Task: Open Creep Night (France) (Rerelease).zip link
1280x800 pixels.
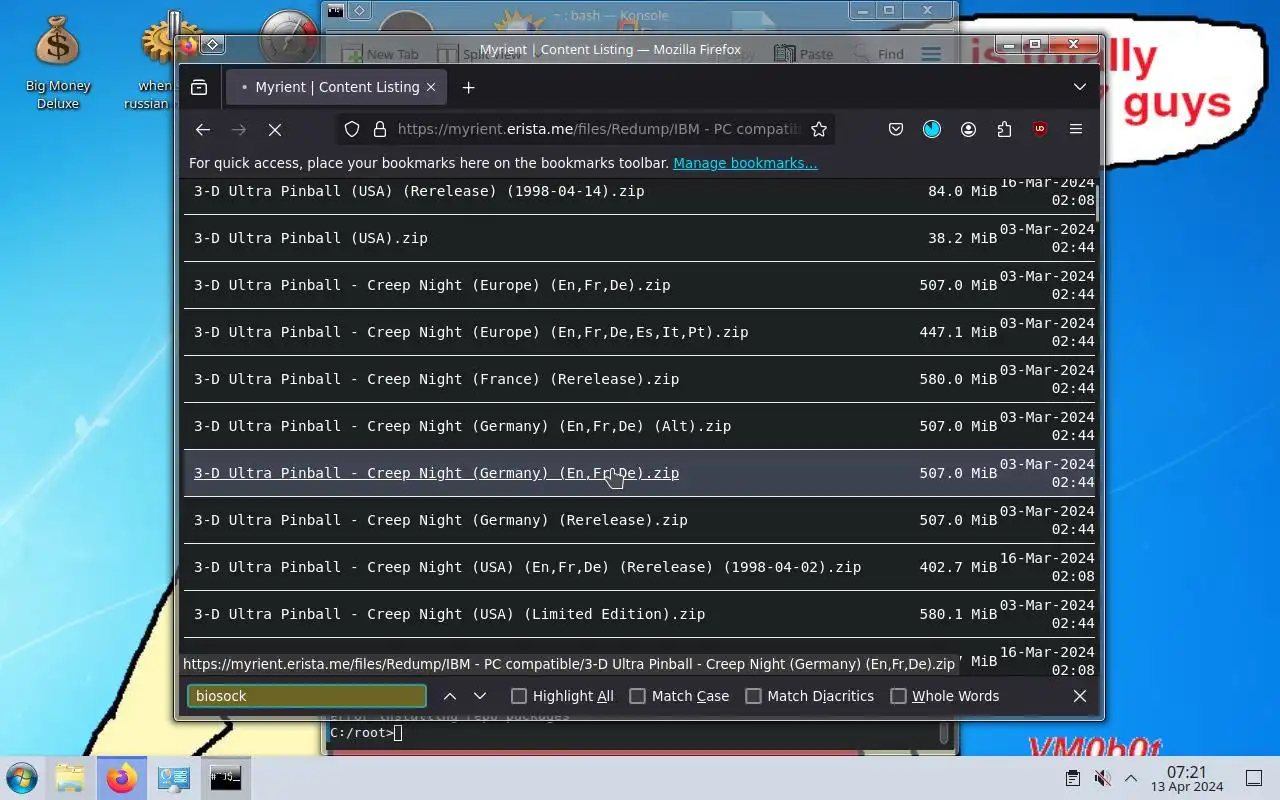Action: coord(437,379)
